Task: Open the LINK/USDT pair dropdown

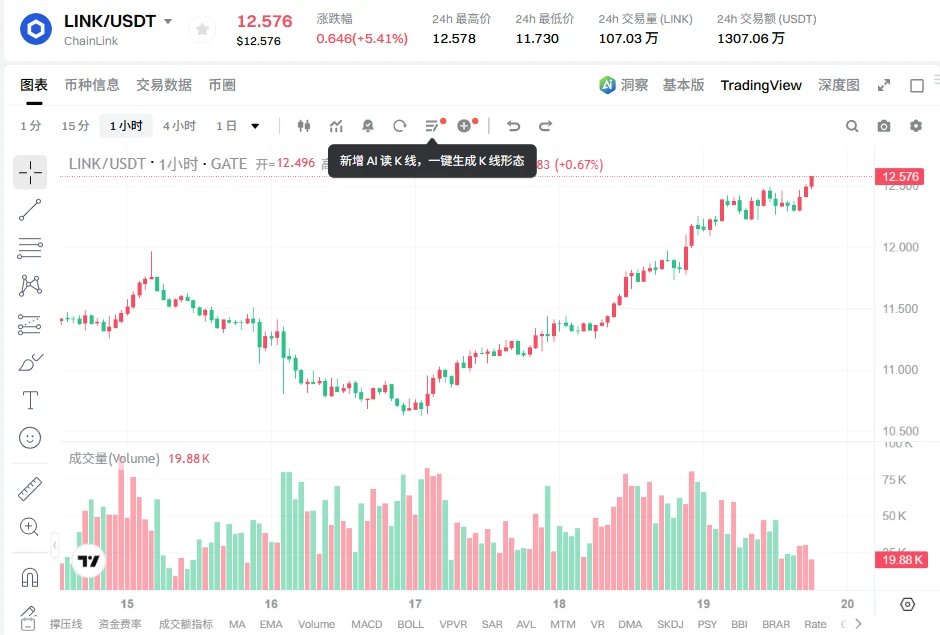Action: pyautogui.click(x=168, y=22)
